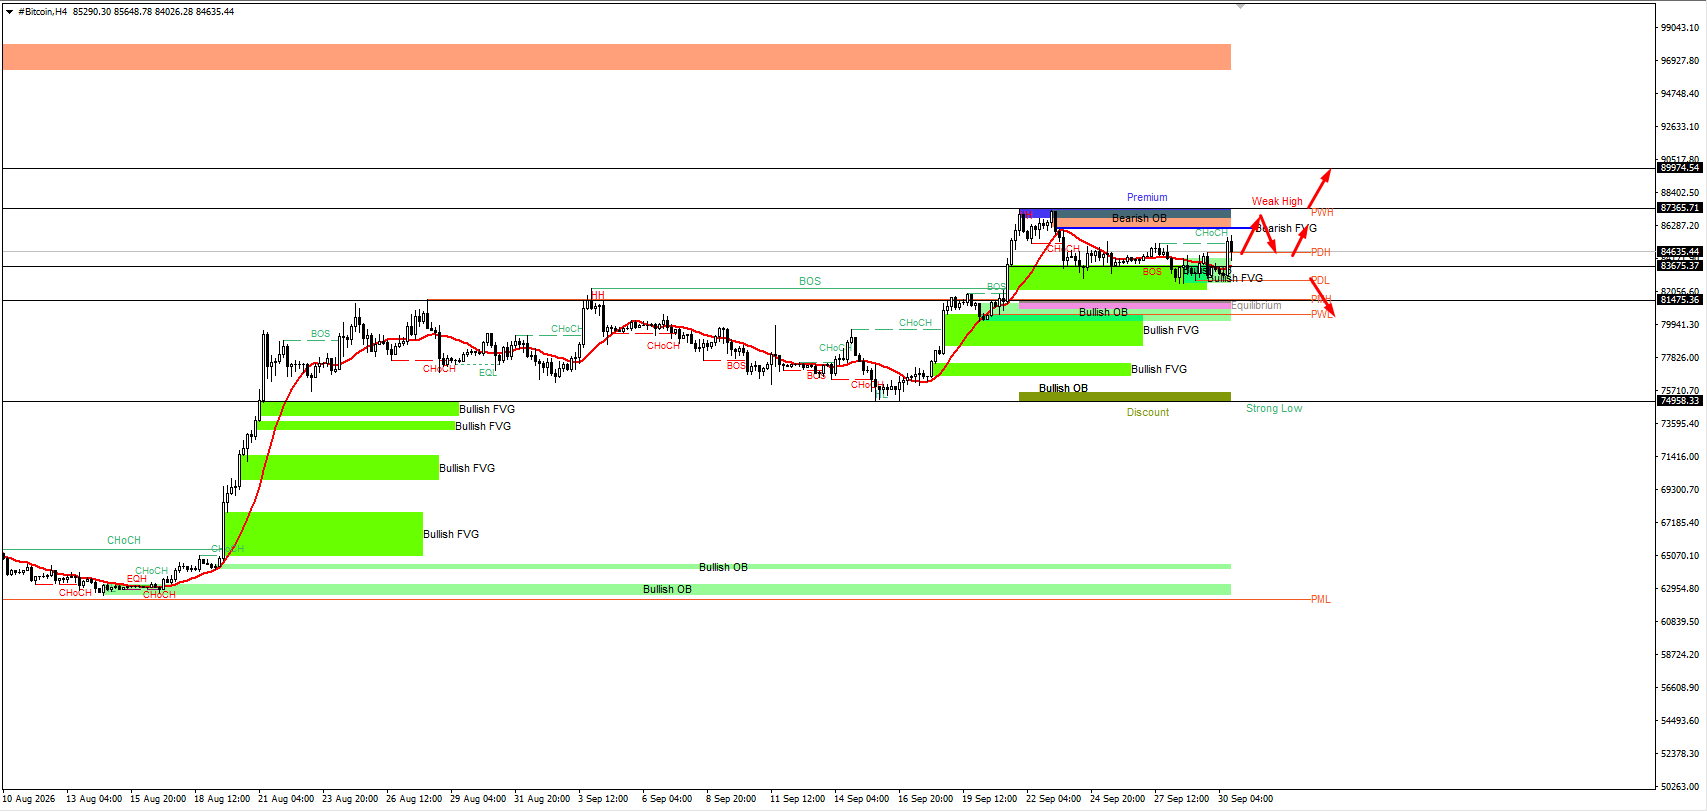Click the Premium label

click(1147, 198)
